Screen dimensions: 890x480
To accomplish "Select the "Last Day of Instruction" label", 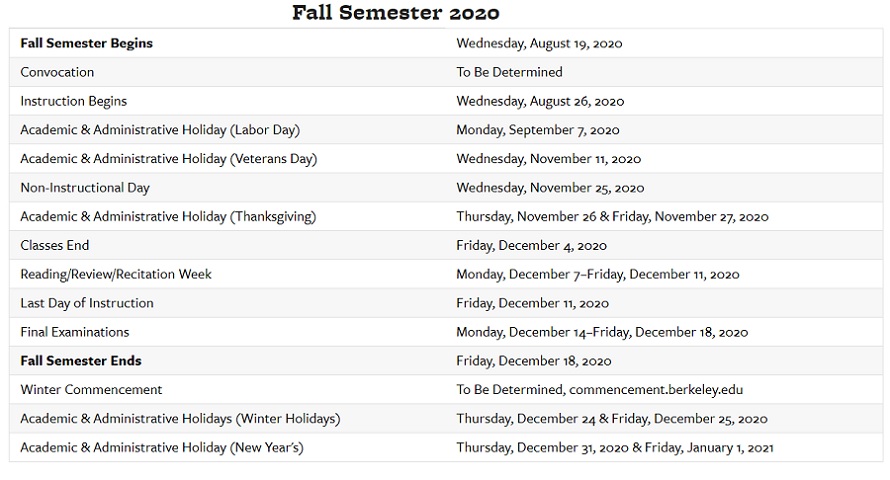I will 87,304.
